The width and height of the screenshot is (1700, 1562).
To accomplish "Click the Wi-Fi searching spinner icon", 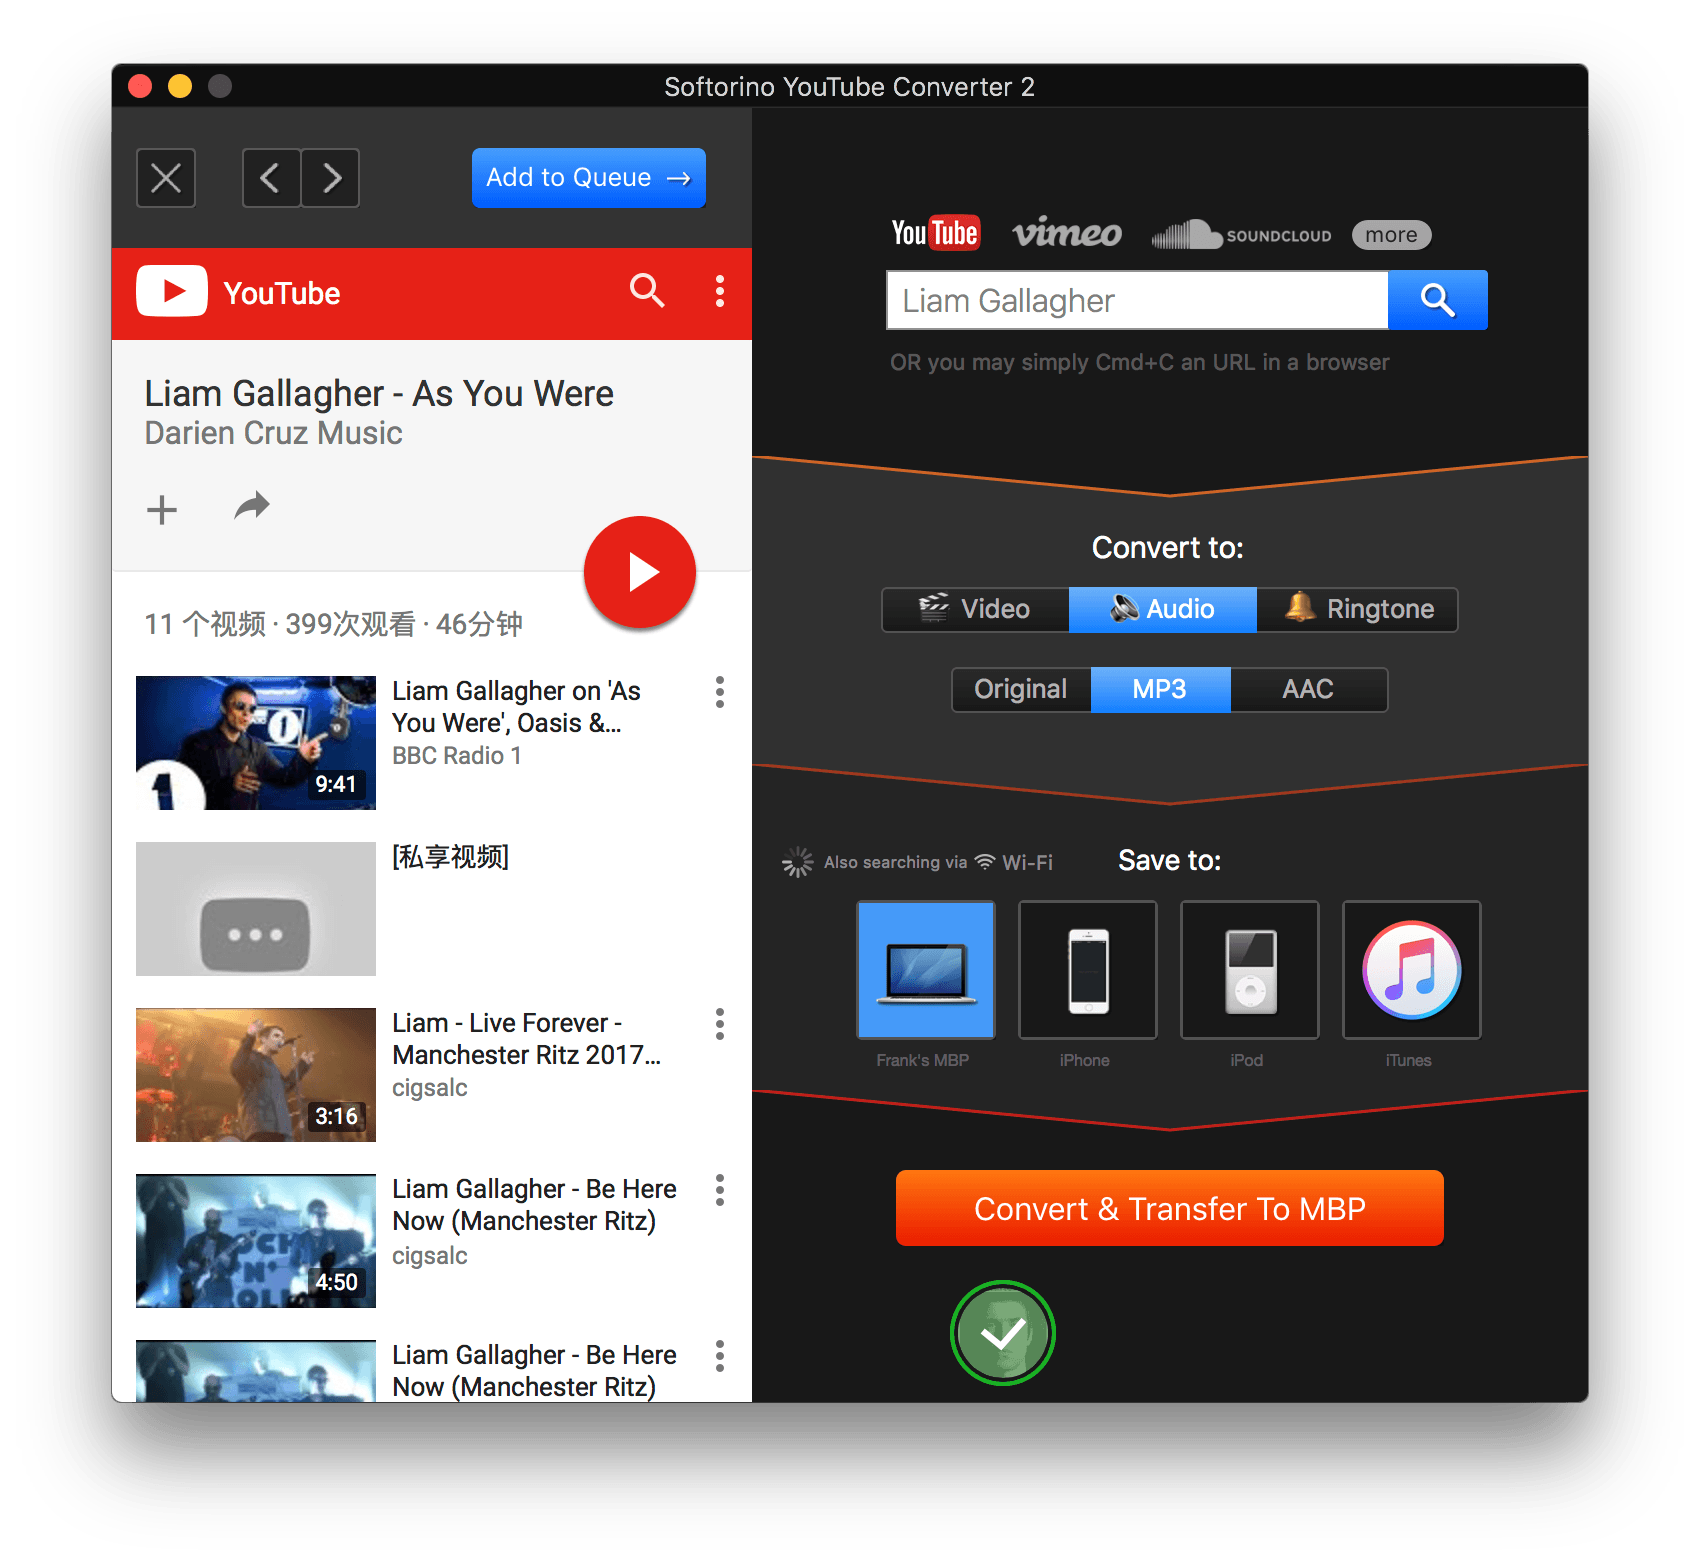I will 798,862.
